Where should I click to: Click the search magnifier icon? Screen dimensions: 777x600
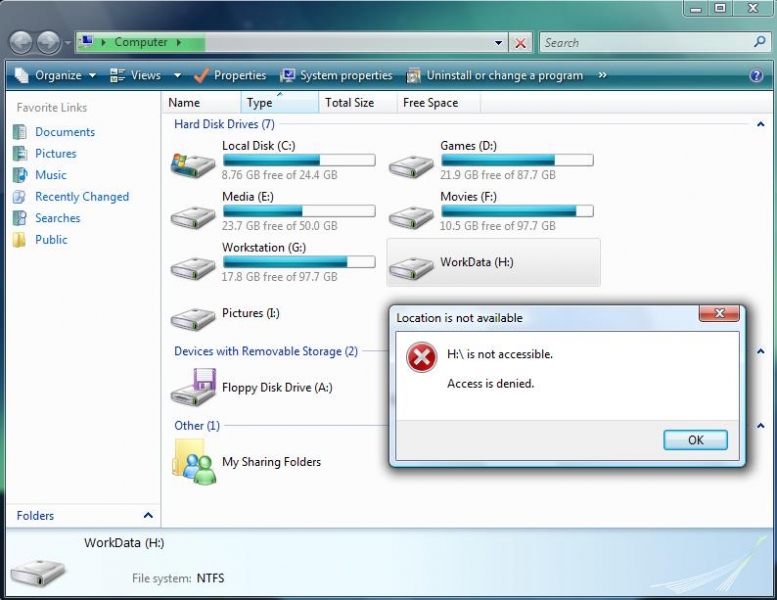pyautogui.click(x=759, y=43)
